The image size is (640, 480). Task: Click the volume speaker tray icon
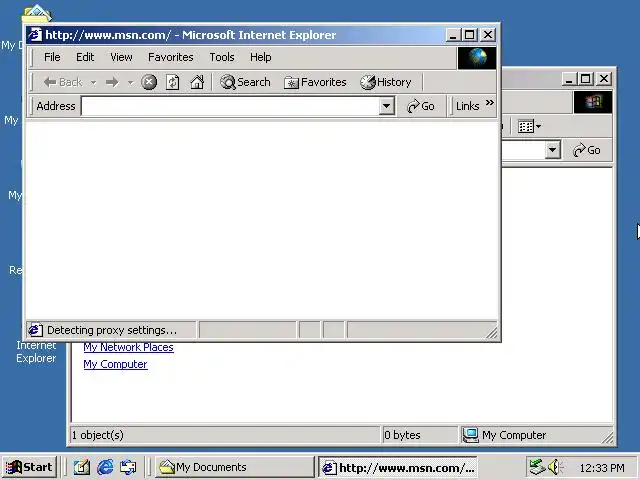555,467
